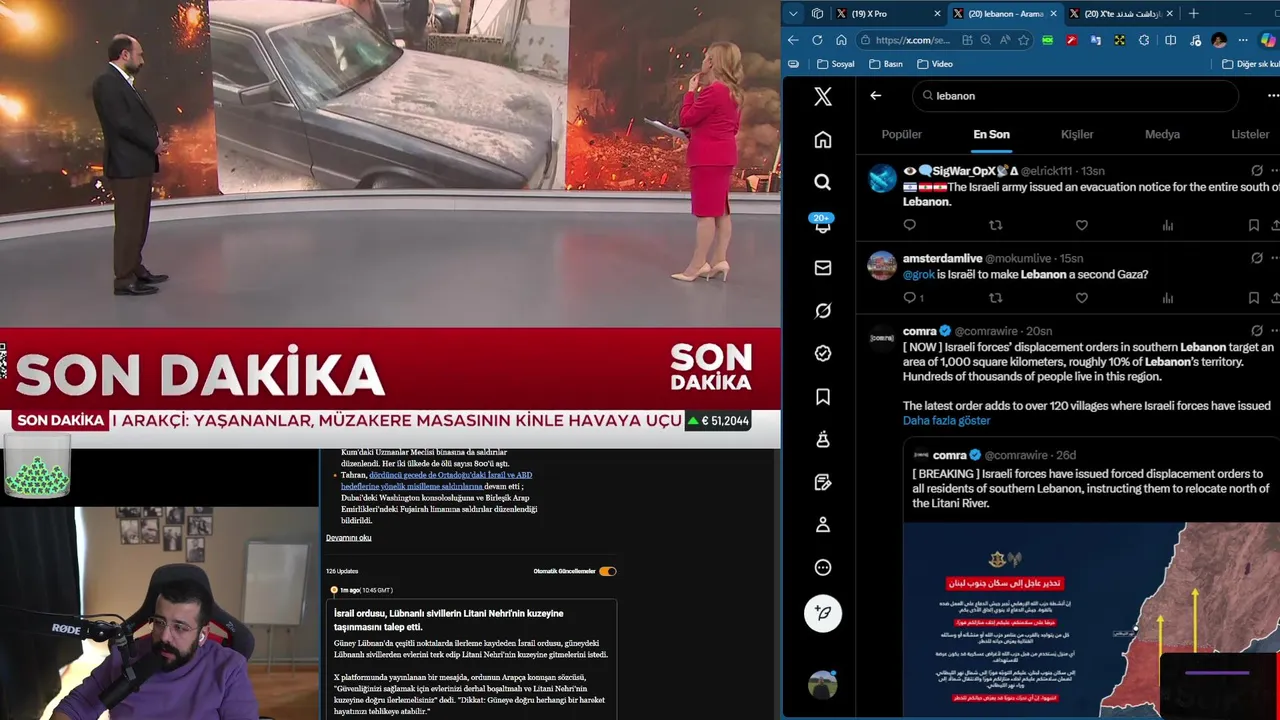Click the browser address bar URL

[912, 40]
